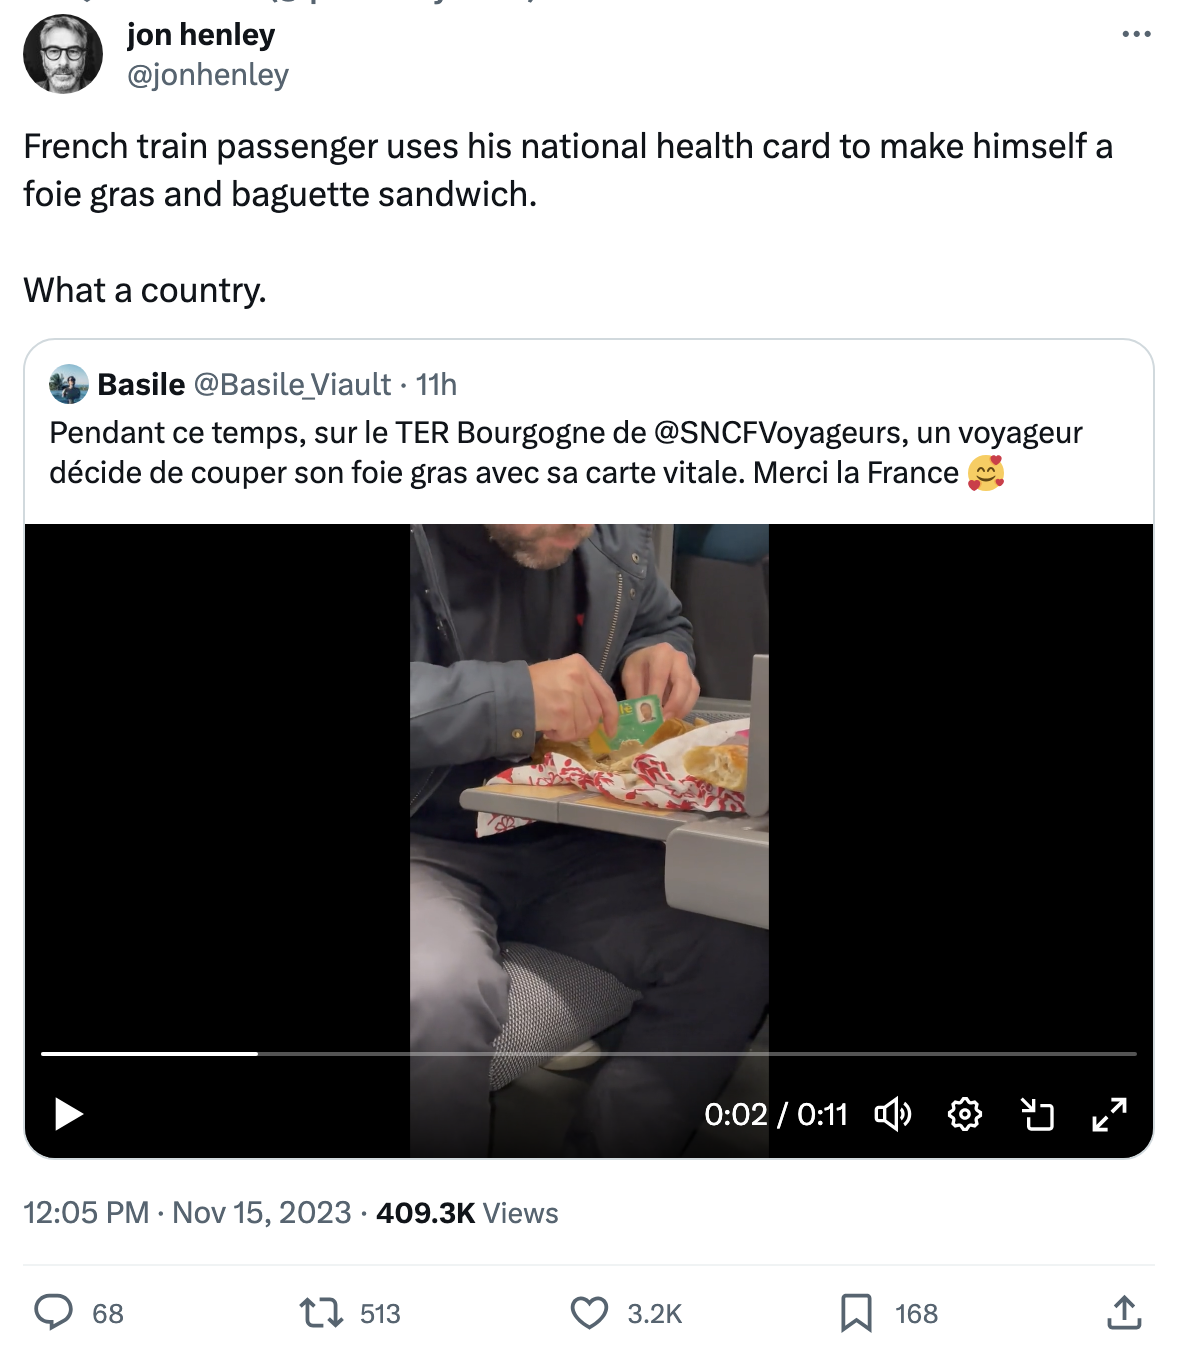Like the tweet with heart icon

[x=589, y=1312]
